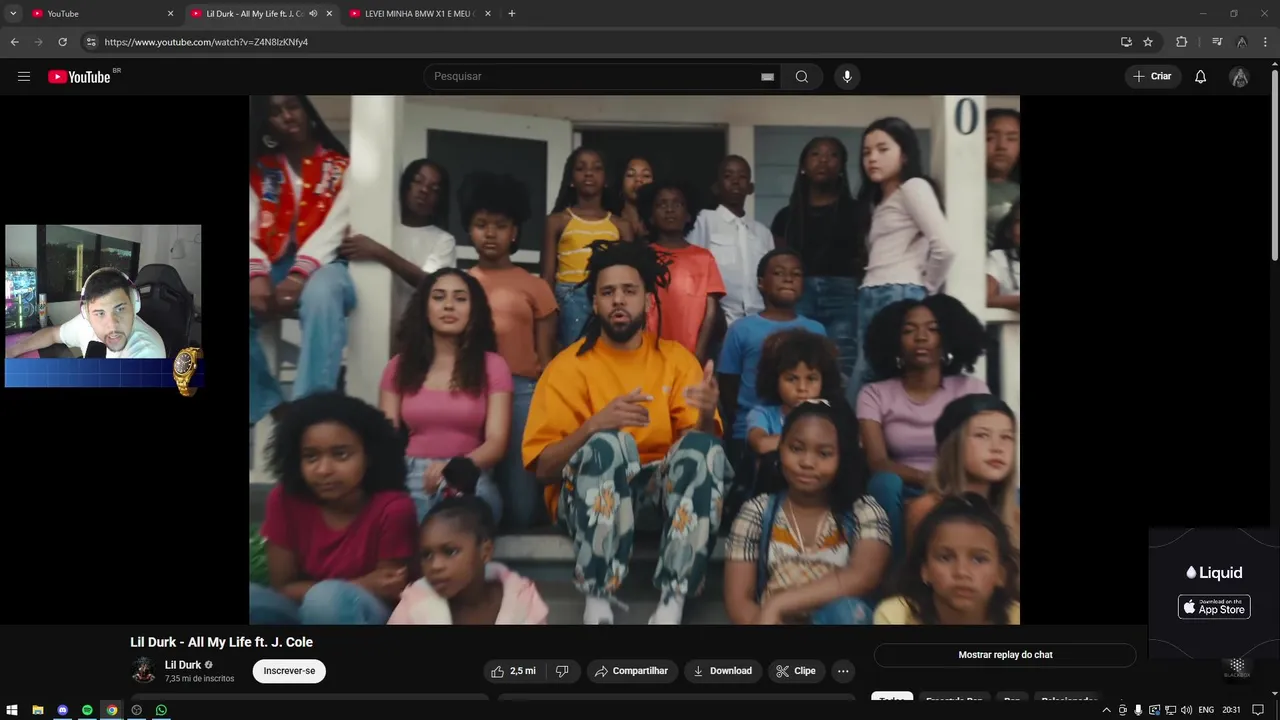Mute the Lil Durk tab via speaker icon
1280x720 pixels.
313,14
